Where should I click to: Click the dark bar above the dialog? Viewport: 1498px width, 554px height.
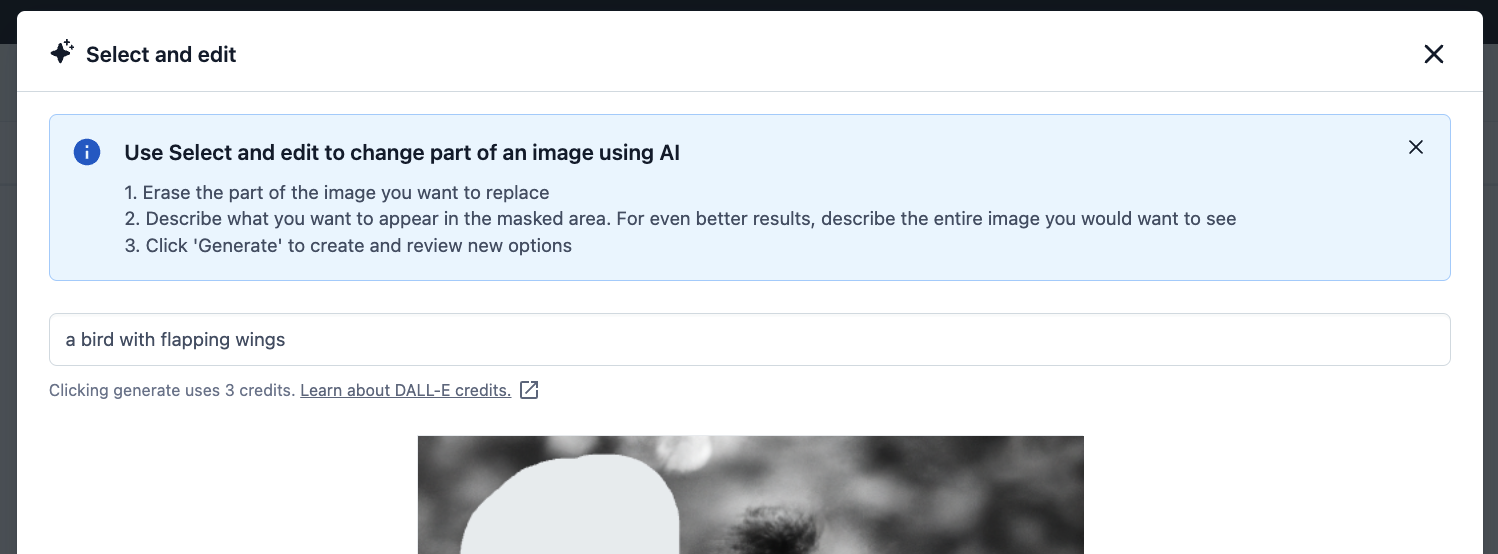click(749, 5)
